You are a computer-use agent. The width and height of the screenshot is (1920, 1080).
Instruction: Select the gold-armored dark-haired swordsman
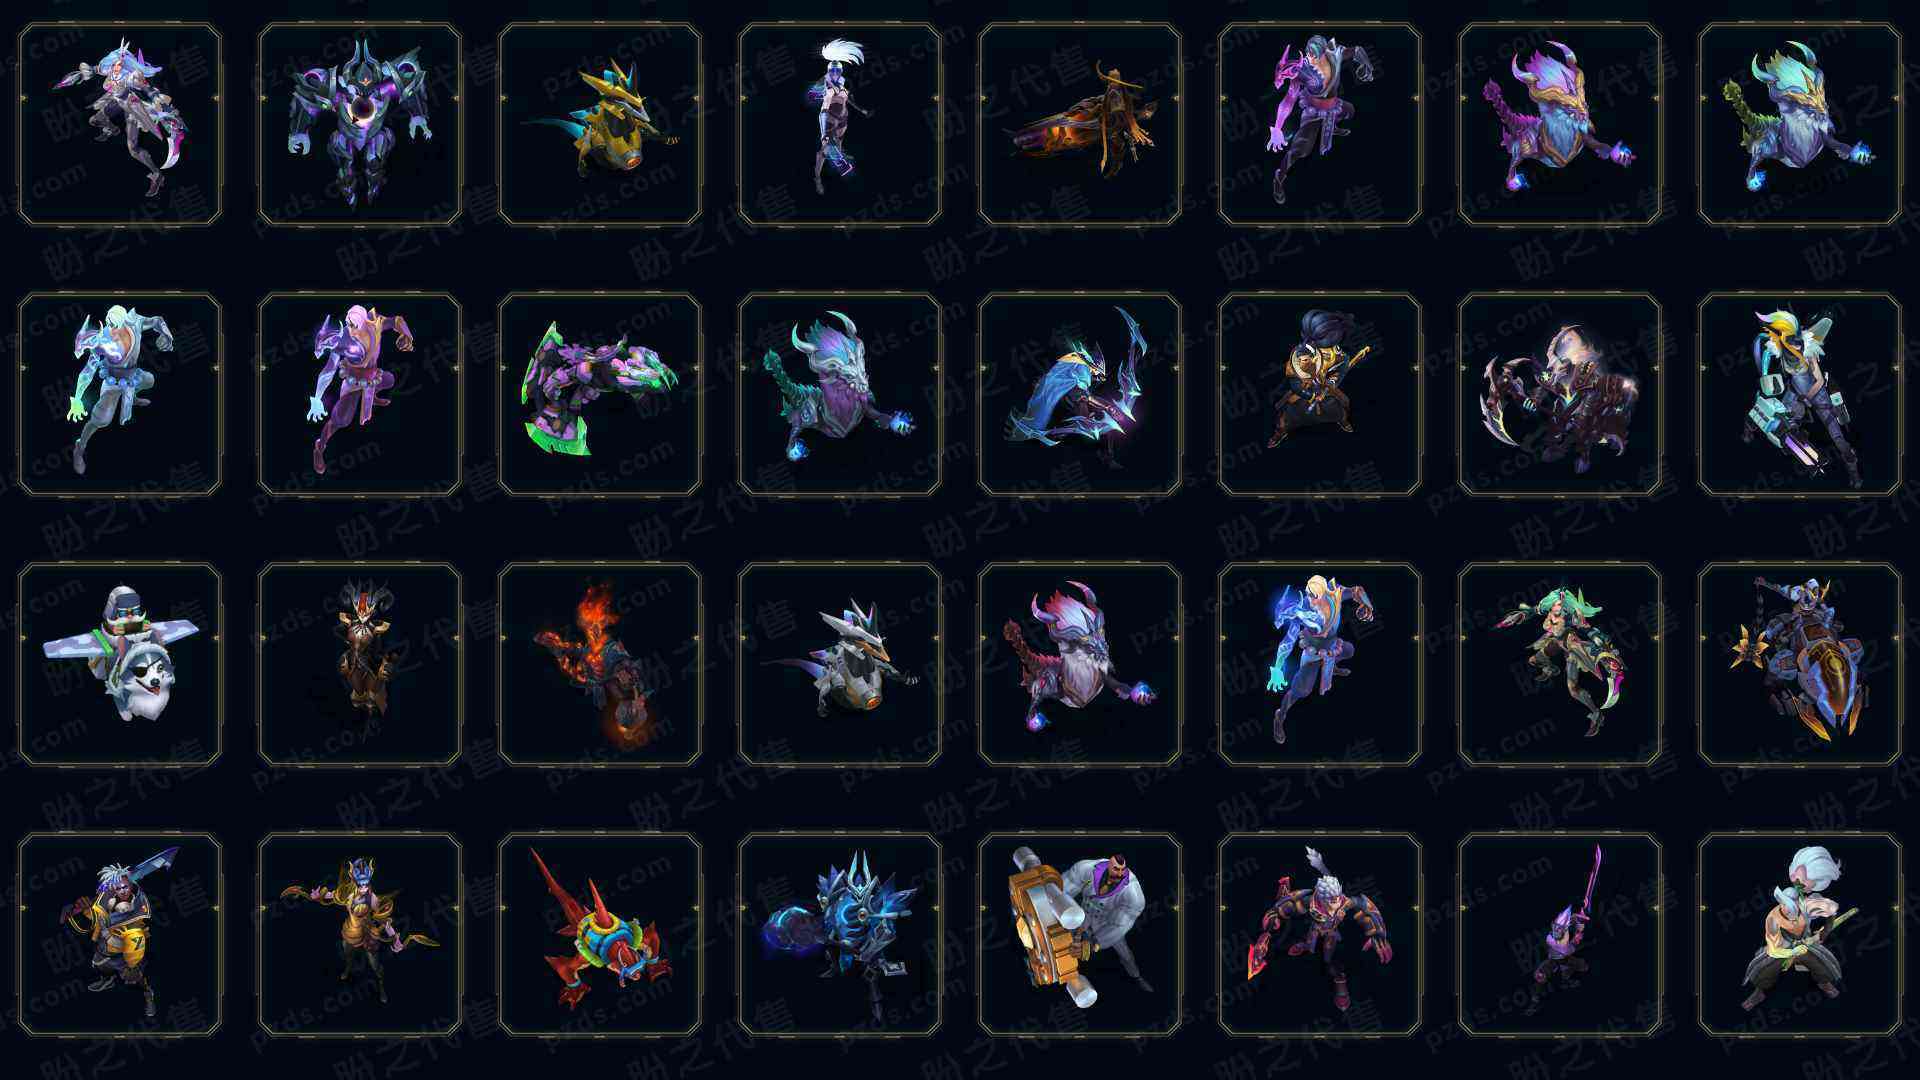point(1320,394)
